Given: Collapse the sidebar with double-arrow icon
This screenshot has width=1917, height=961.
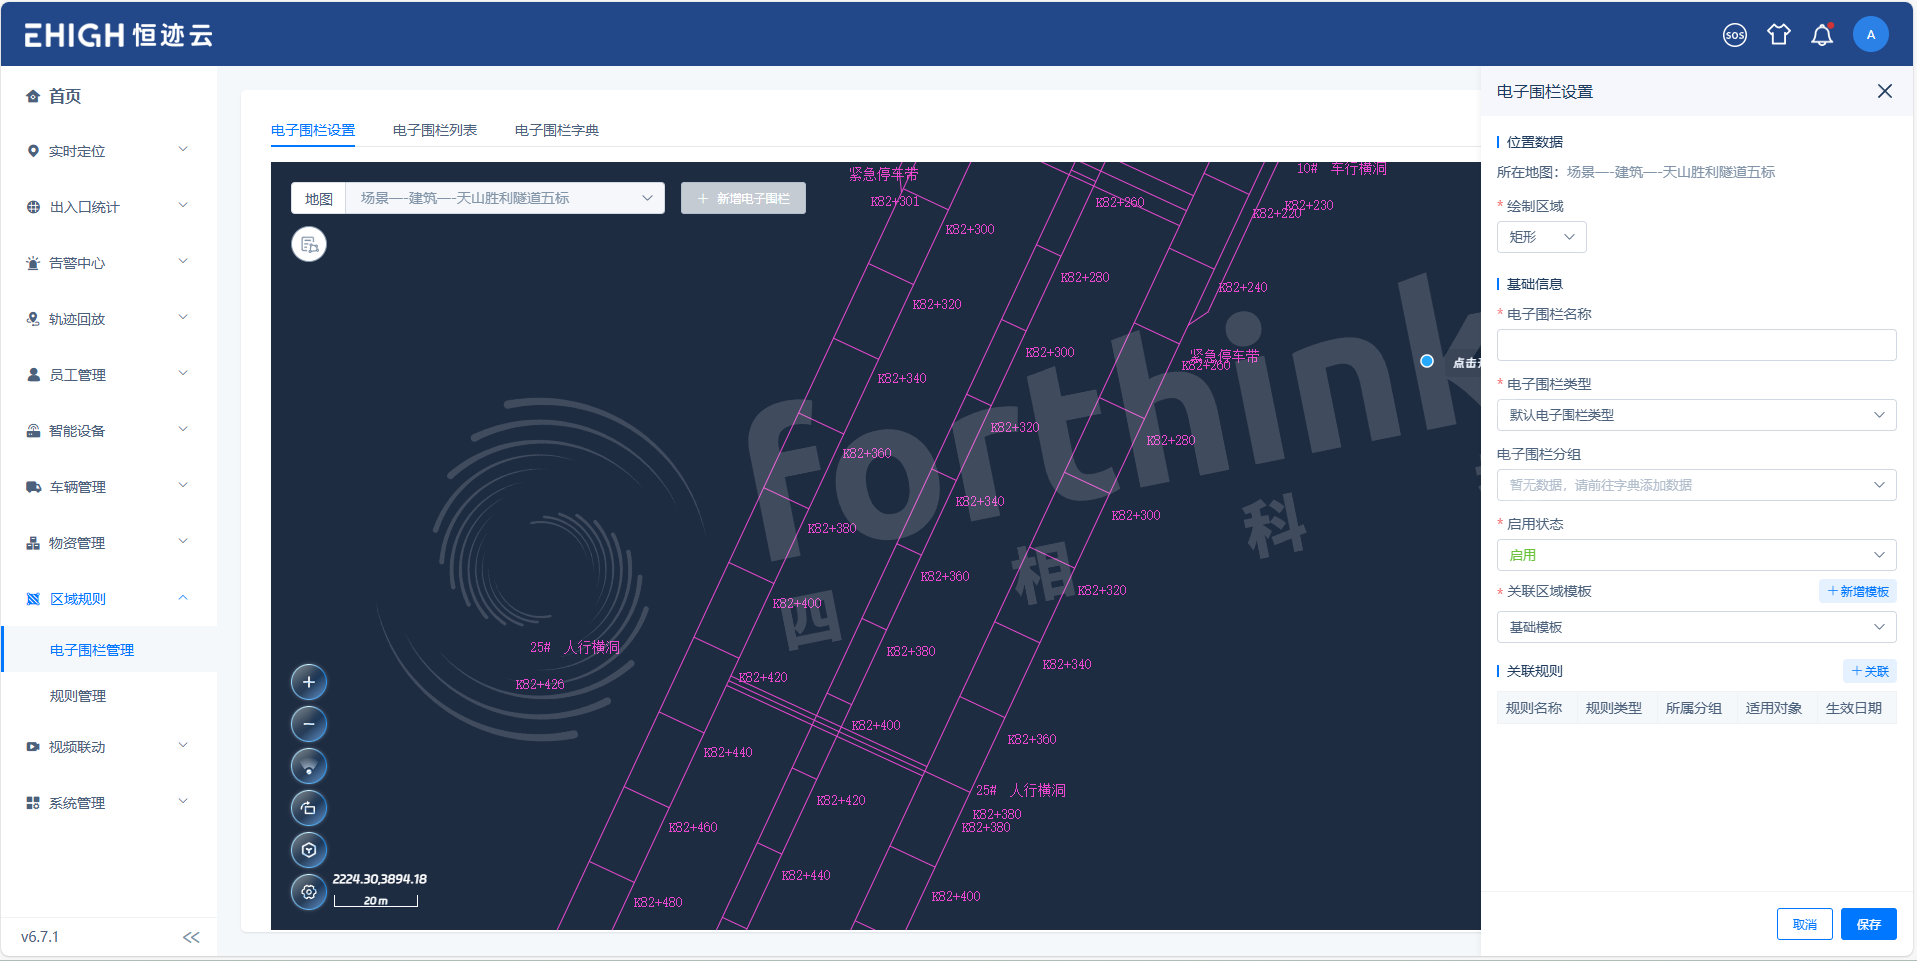Looking at the screenshot, I should (x=191, y=937).
